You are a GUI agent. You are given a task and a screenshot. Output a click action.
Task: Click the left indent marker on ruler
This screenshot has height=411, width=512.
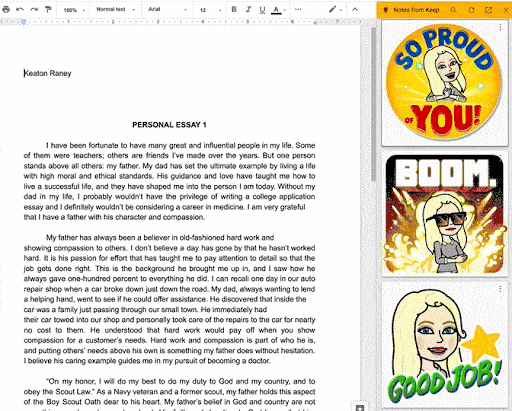click(23, 22)
